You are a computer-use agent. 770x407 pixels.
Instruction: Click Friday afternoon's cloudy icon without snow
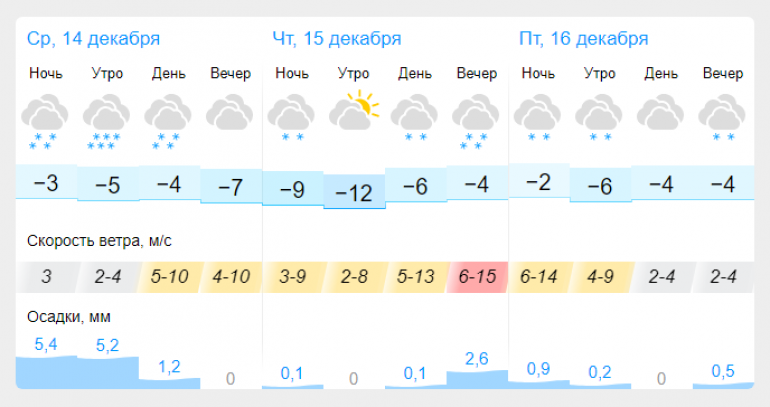coord(661,113)
